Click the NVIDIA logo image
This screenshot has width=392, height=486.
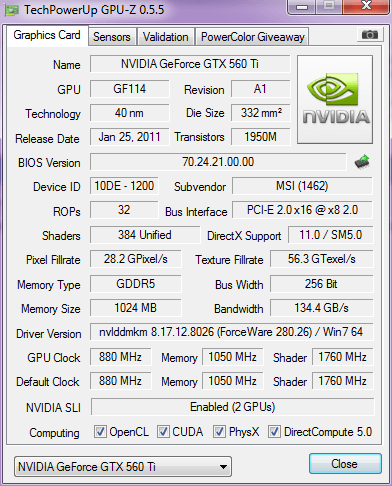(x=335, y=100)
